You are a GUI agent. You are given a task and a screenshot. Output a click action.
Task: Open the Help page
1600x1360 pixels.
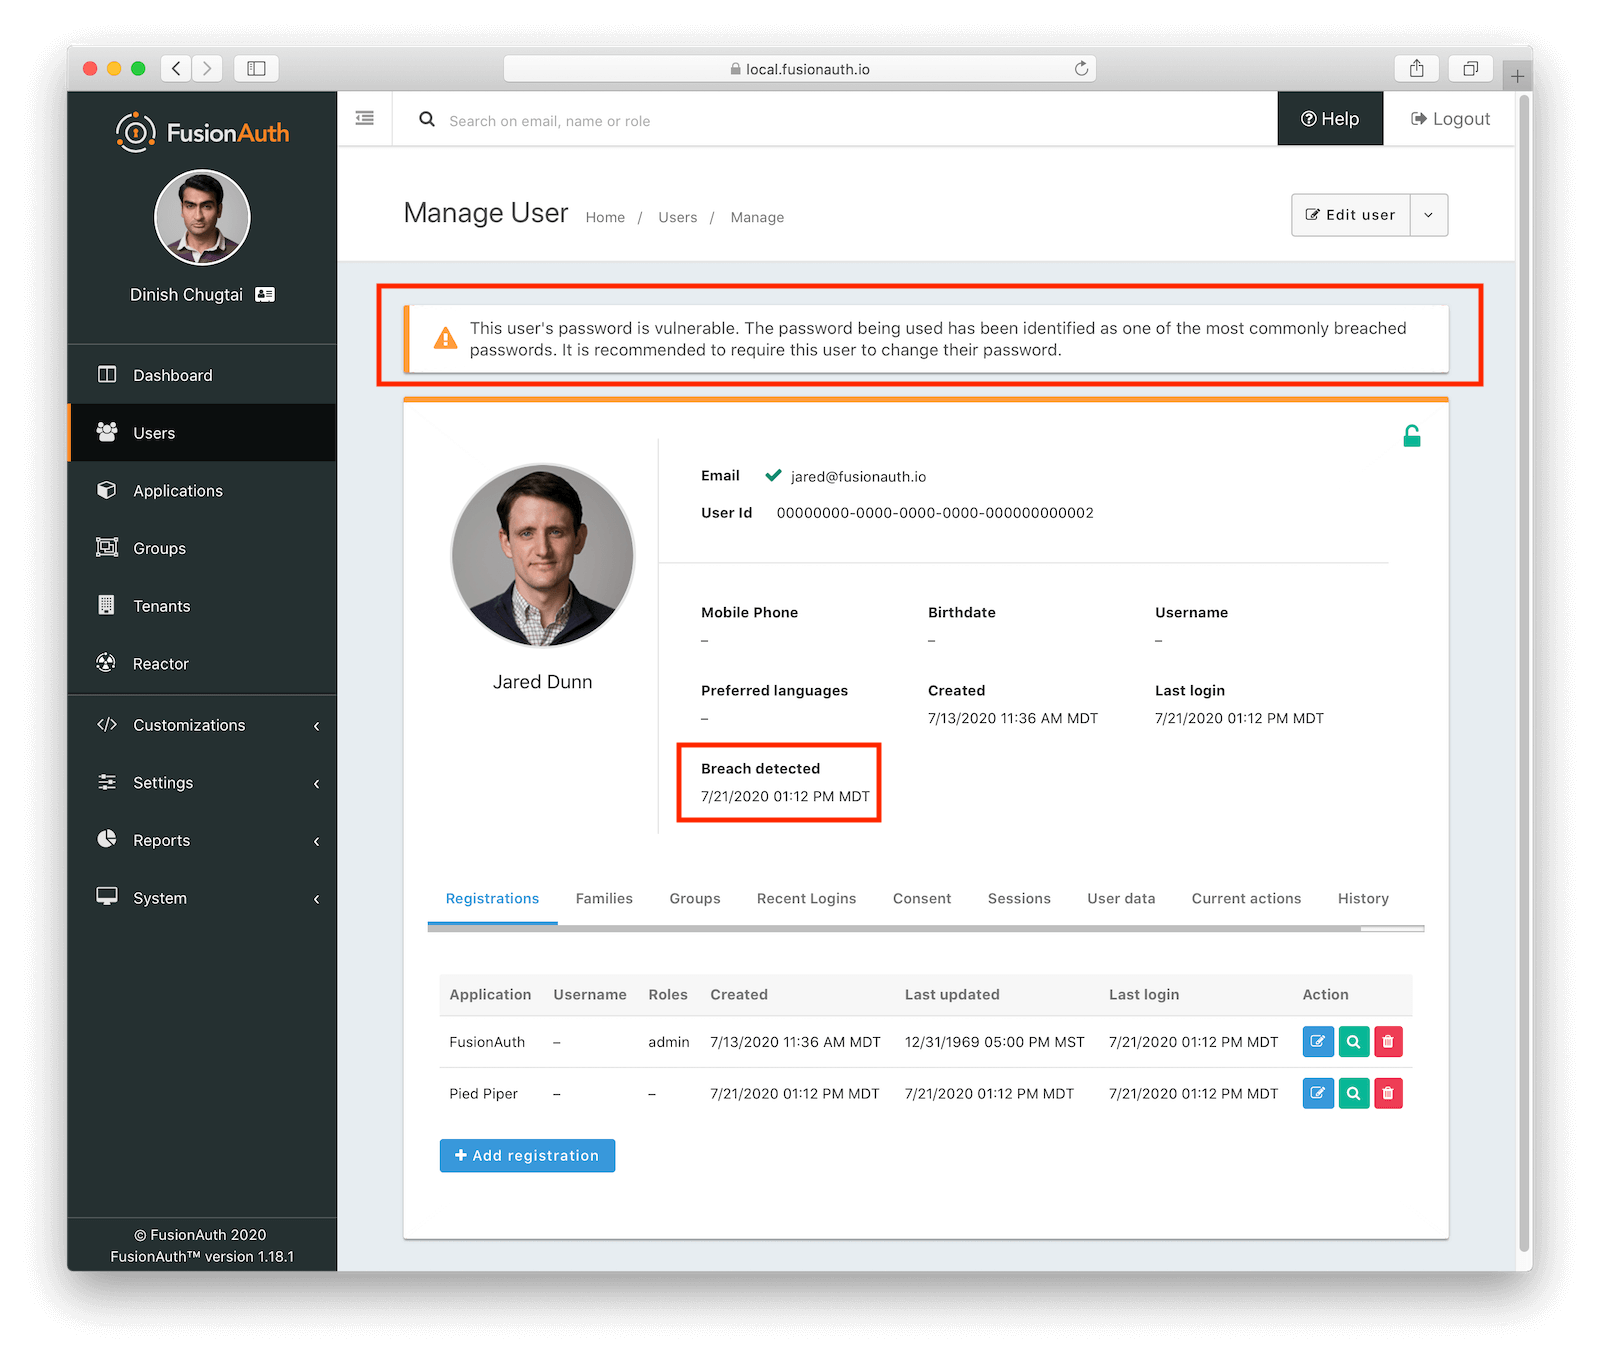click(1330, 118)
